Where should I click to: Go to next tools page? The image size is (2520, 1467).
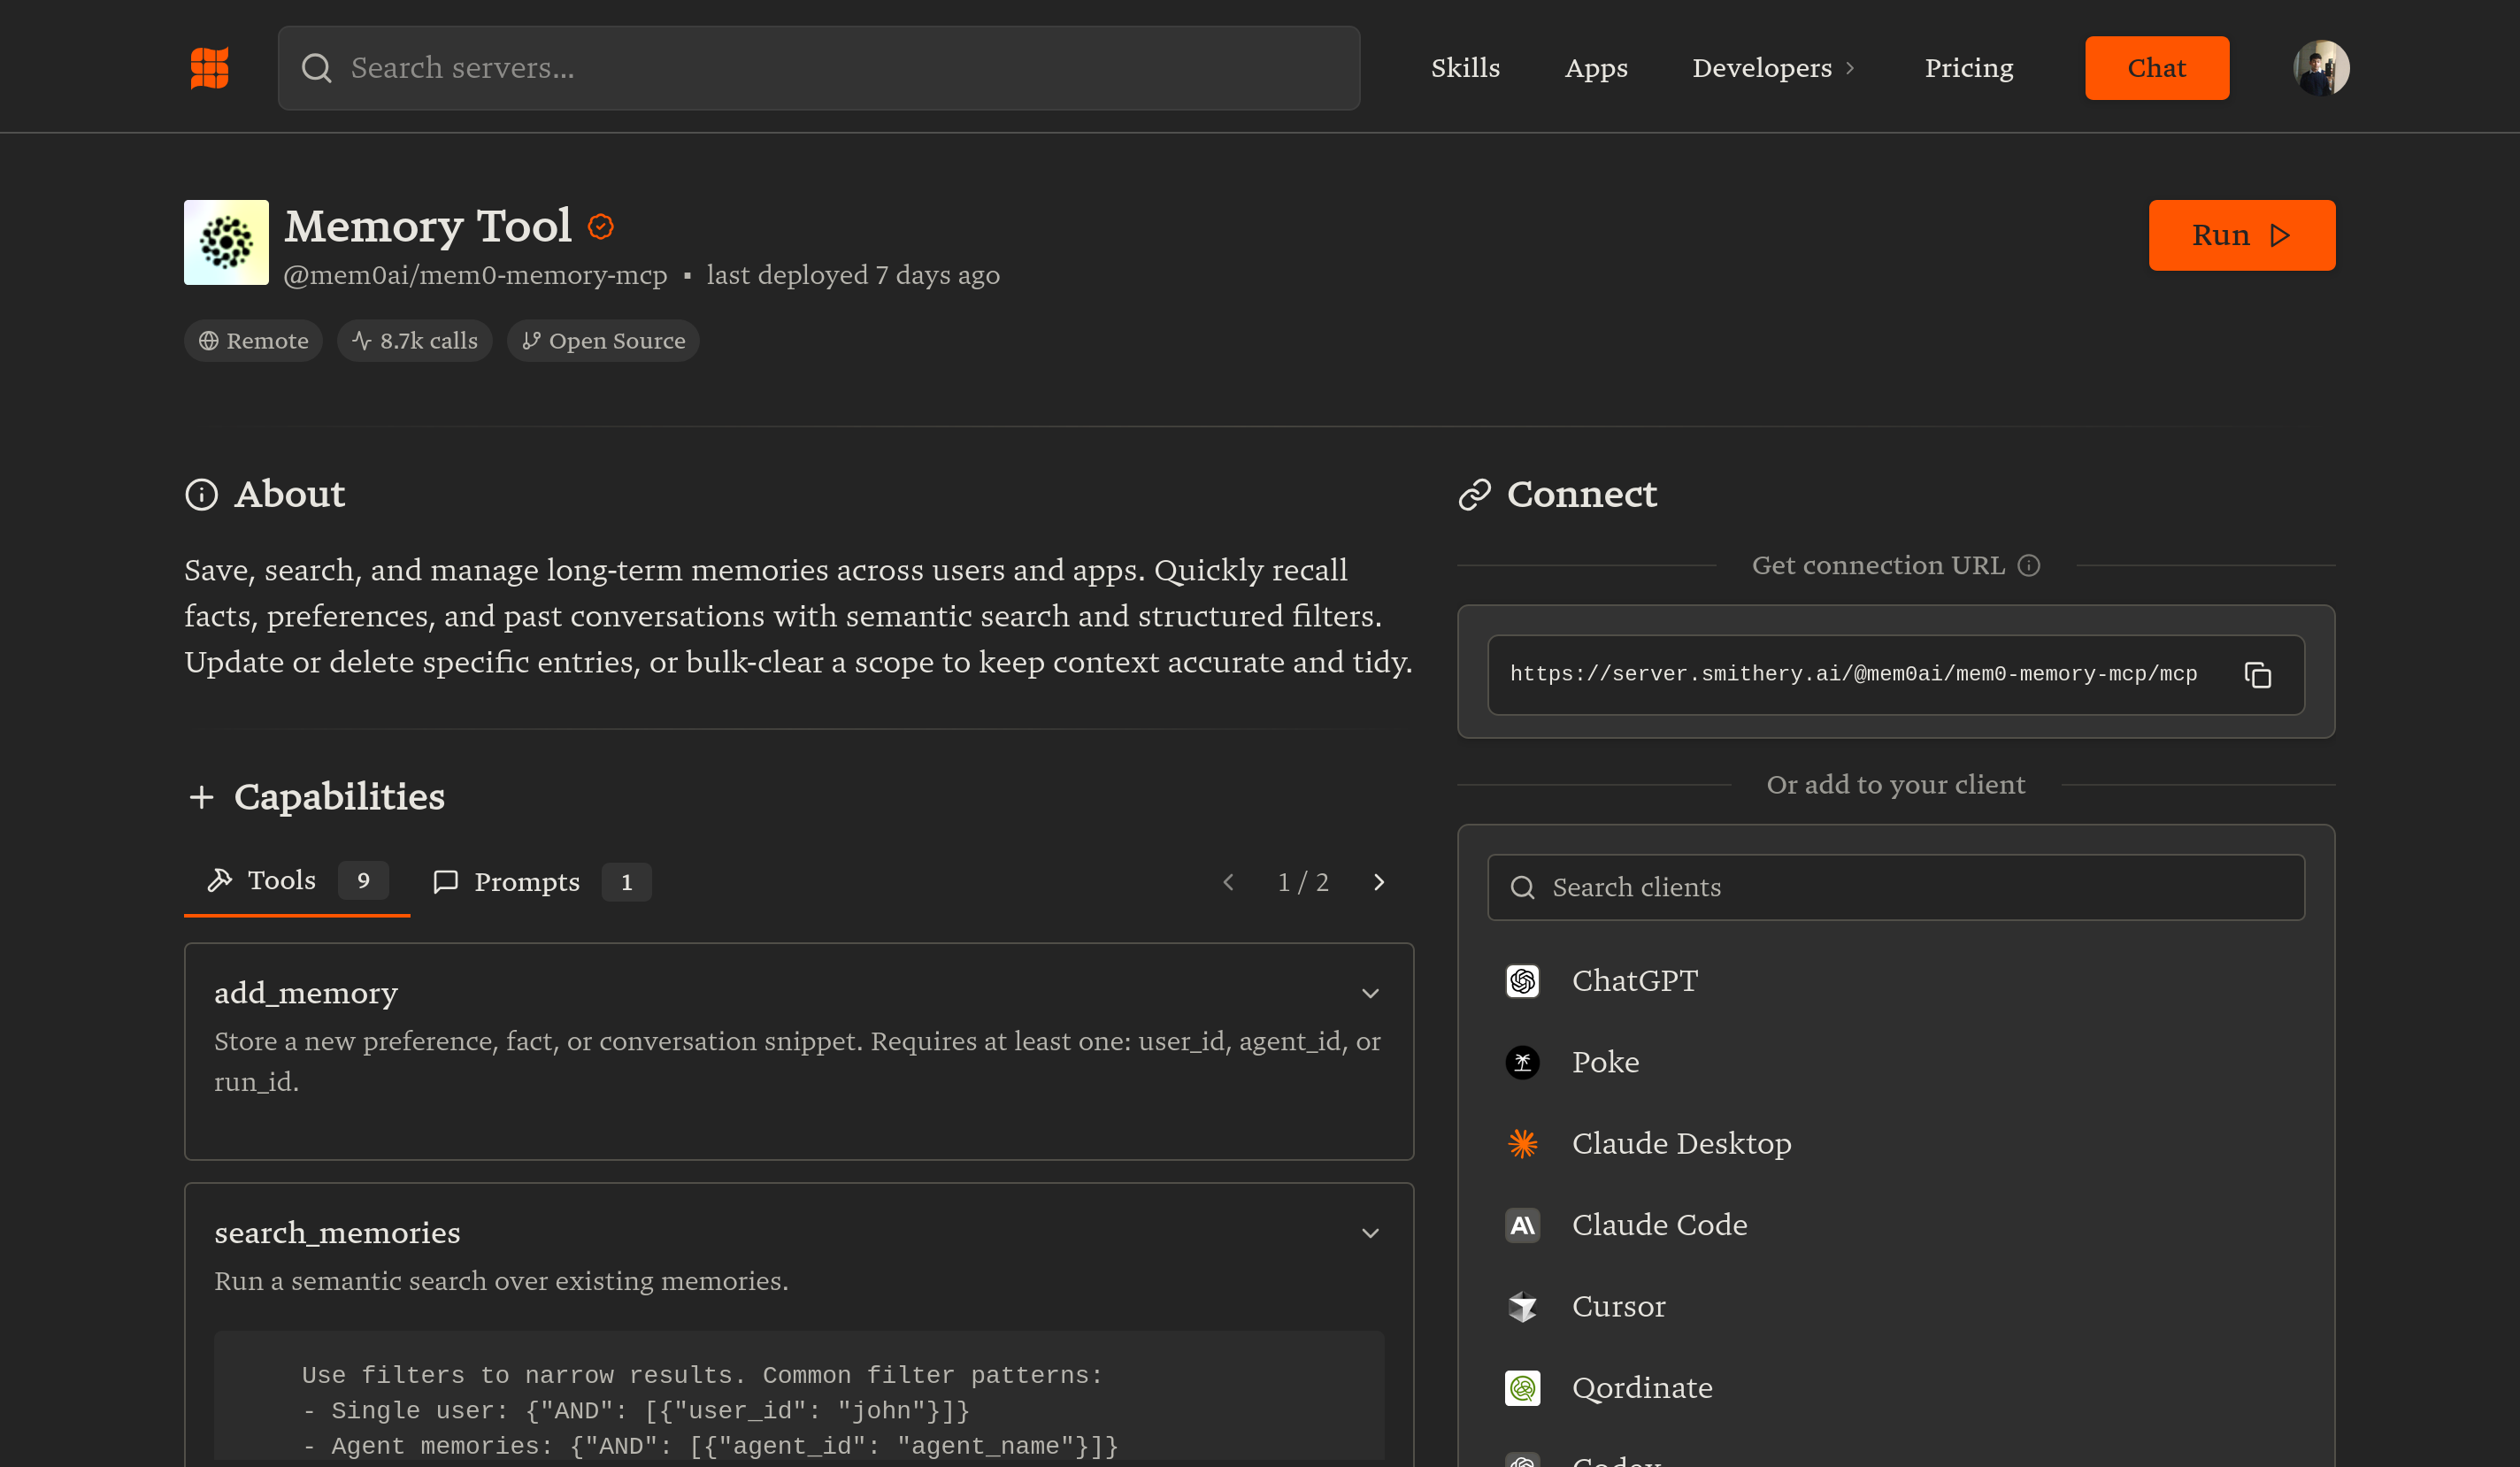coord(1379,882)
